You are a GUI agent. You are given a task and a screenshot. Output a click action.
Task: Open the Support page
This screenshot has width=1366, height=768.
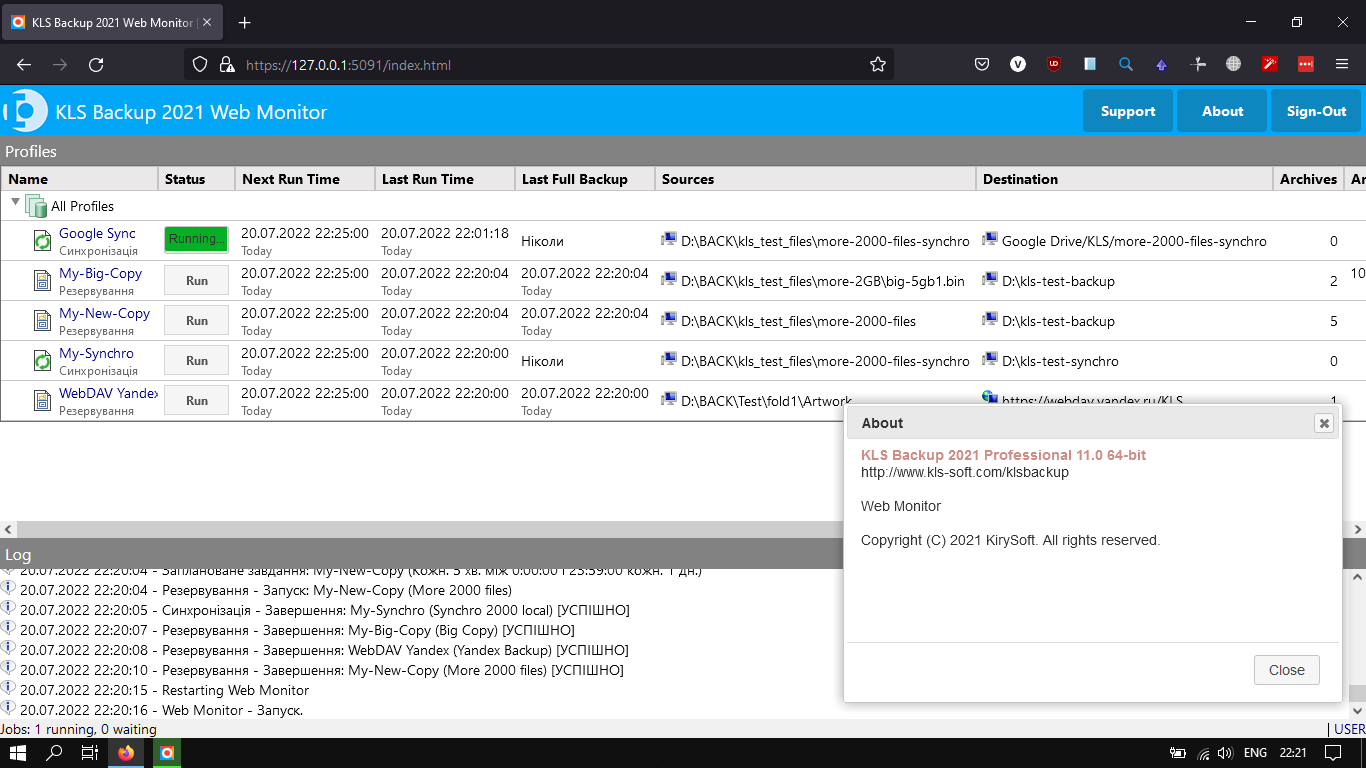tap(1128, 111)
